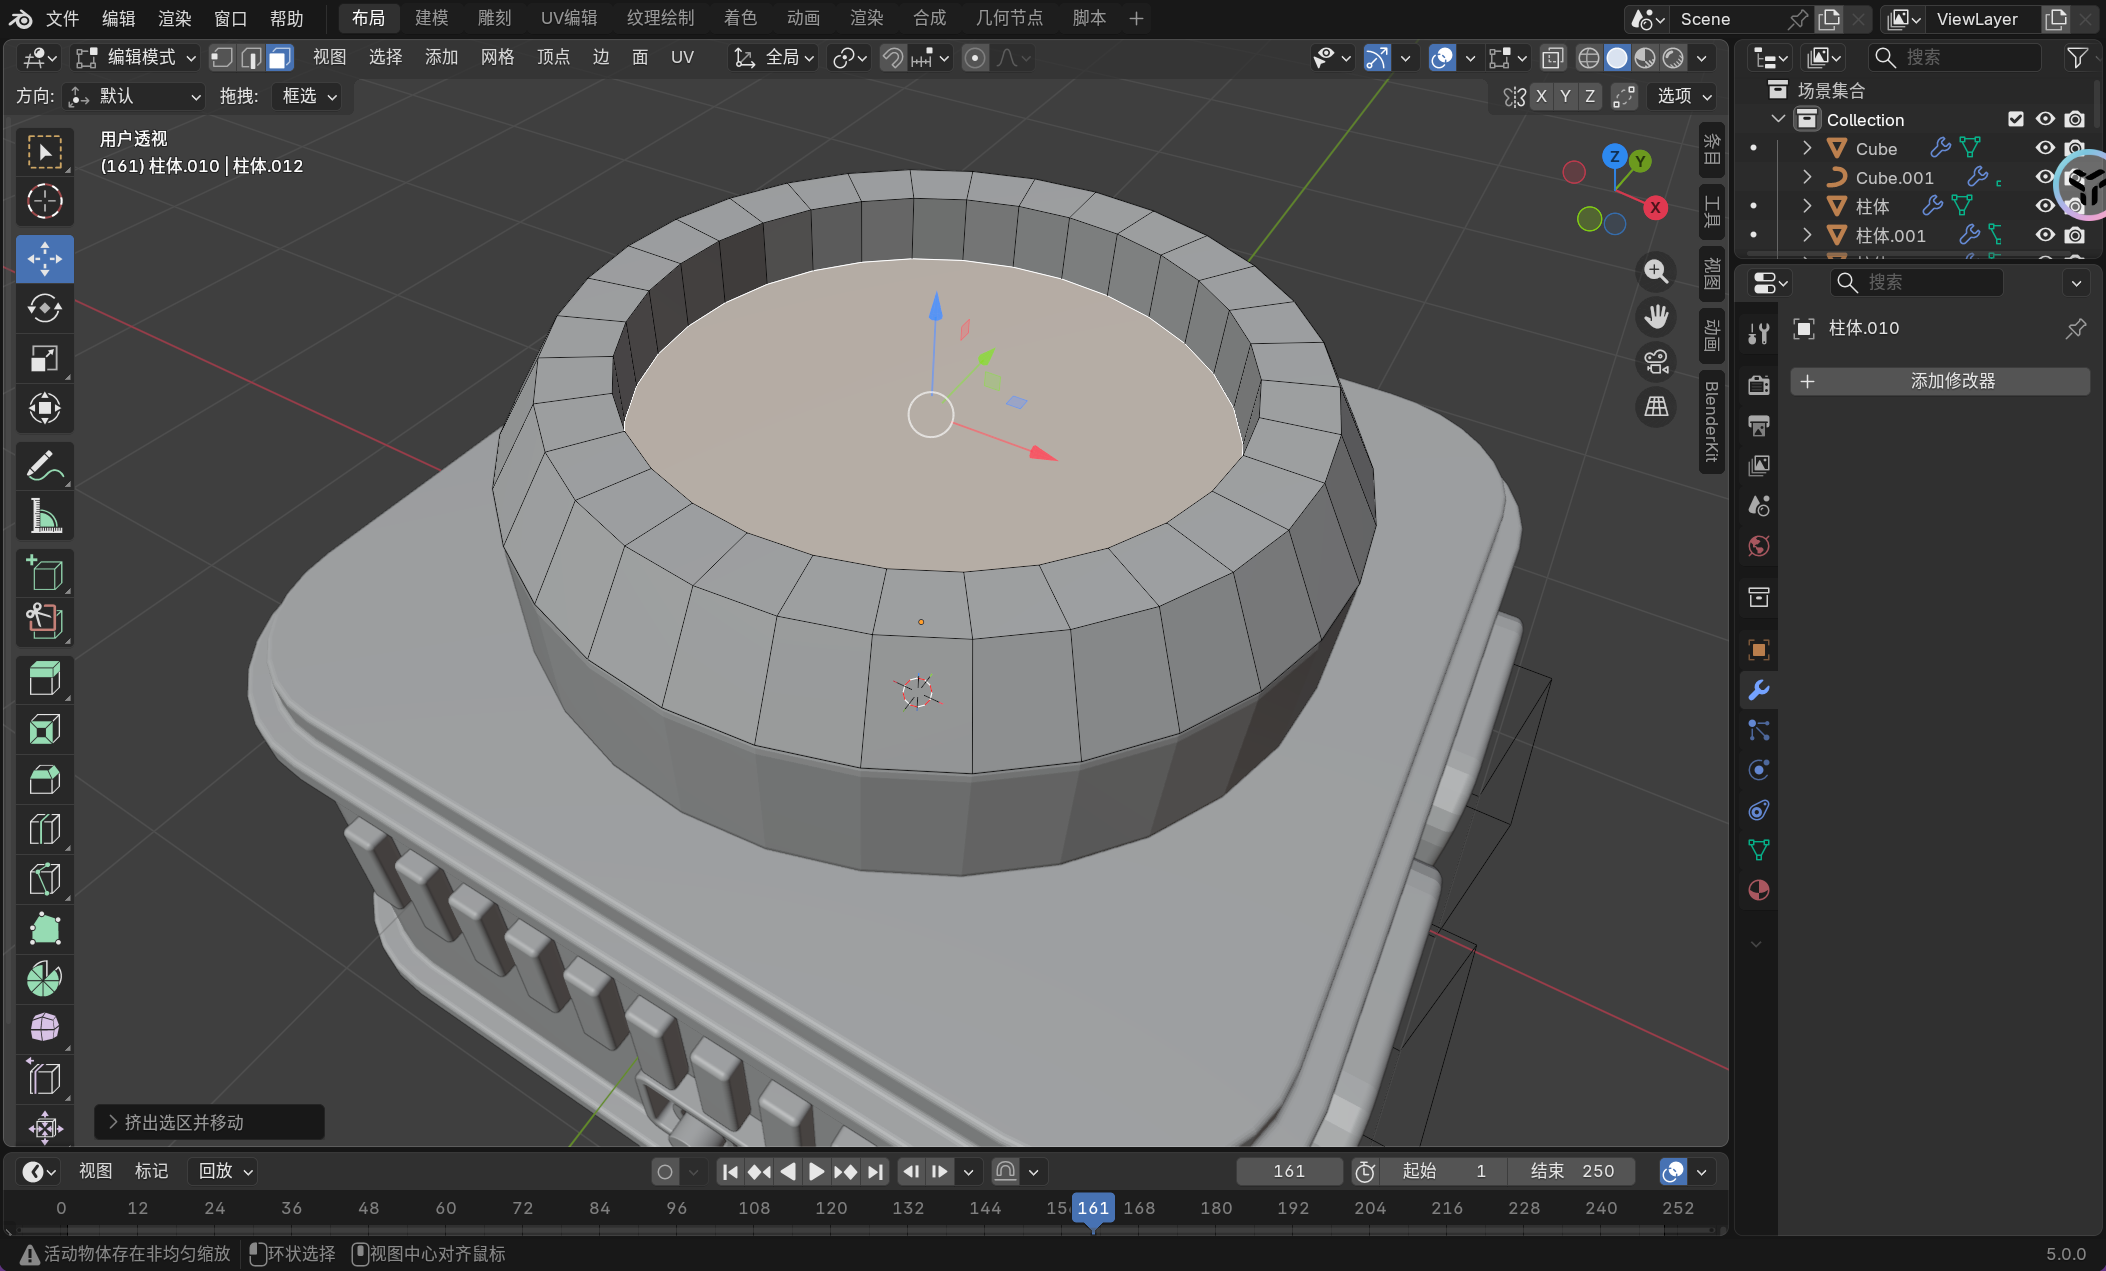Image resolution: width=2106 pixels, height=1271 pixels.
Task: Toggle camera view with camera gizmo
Action: (x=1656, y=362)
